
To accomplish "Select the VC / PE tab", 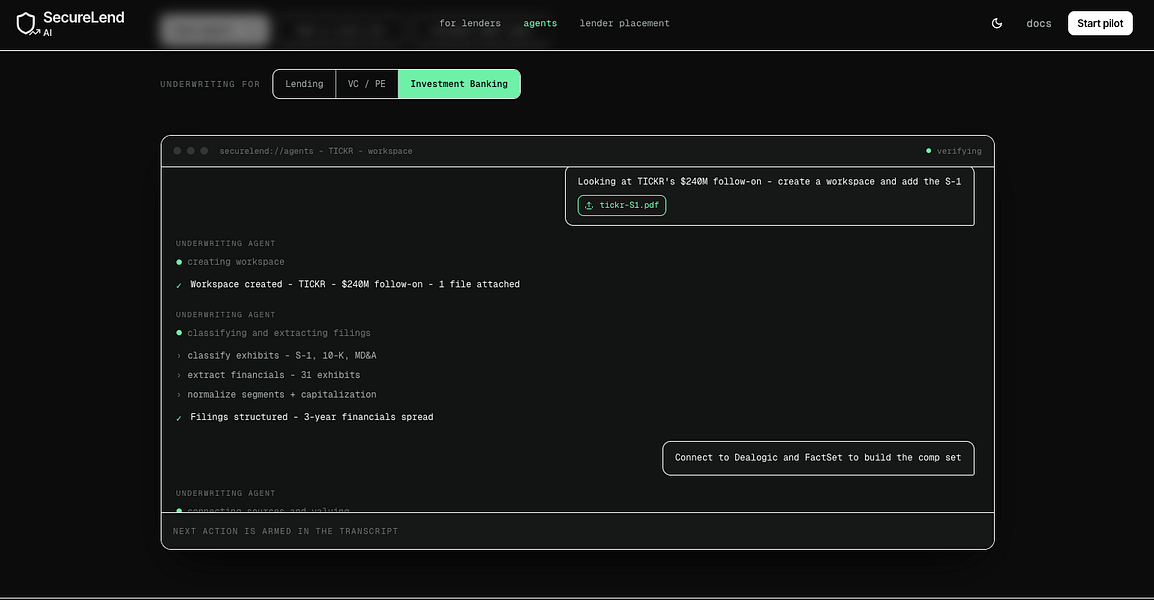I will pyautogui.click(x=367, y=84).
